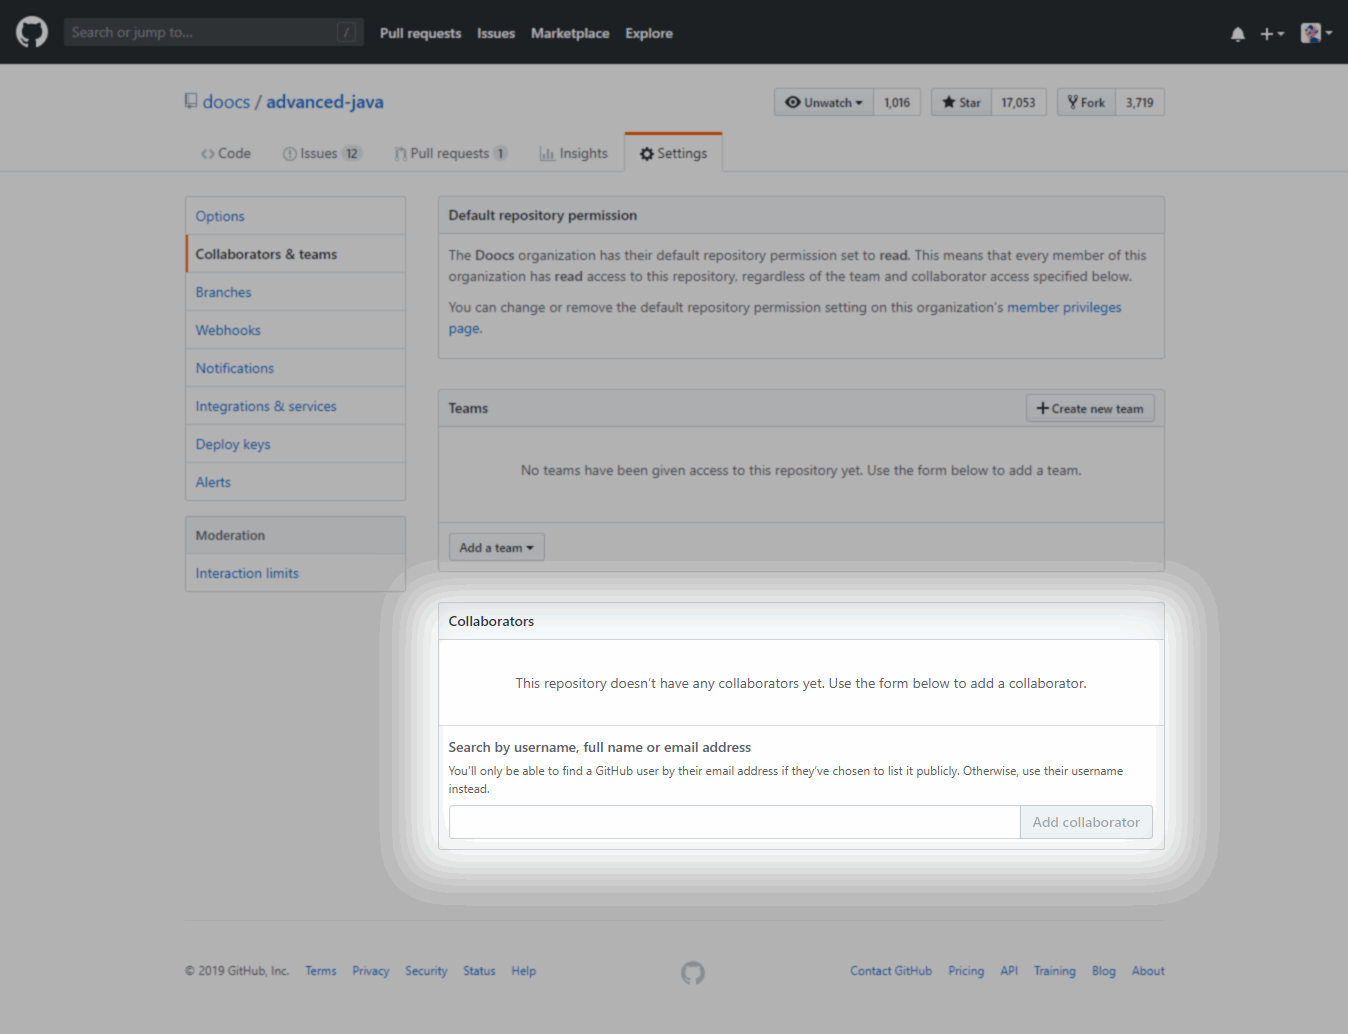Expand the Add a team dropdown
Screen dimensions: 1348x1034
coord(496,547)
